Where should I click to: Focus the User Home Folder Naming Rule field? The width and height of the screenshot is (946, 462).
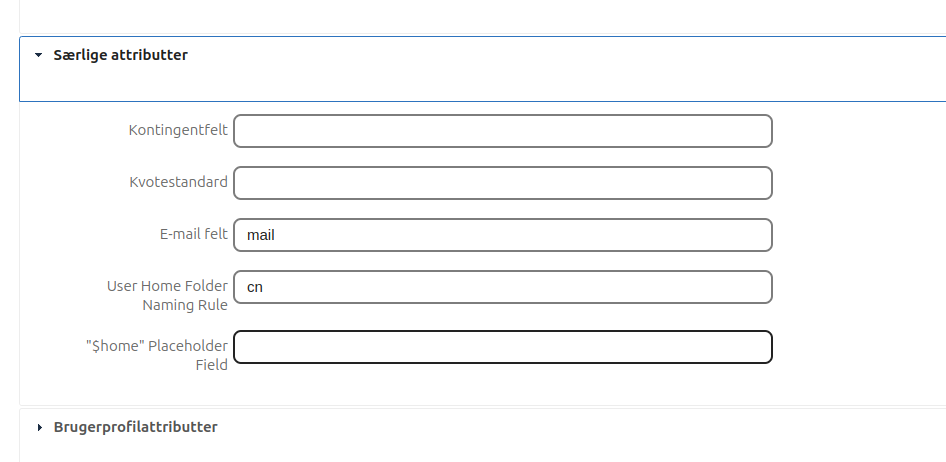click(502, 287)
